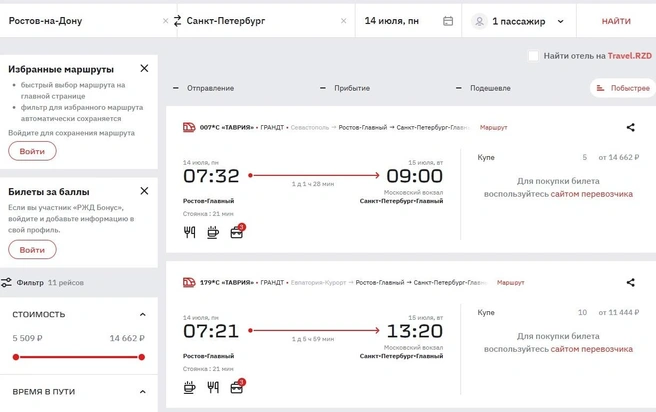Click minimum price slider handle 5 509 ₽
Screen dimensions: 656x412
tap(16, 357)
